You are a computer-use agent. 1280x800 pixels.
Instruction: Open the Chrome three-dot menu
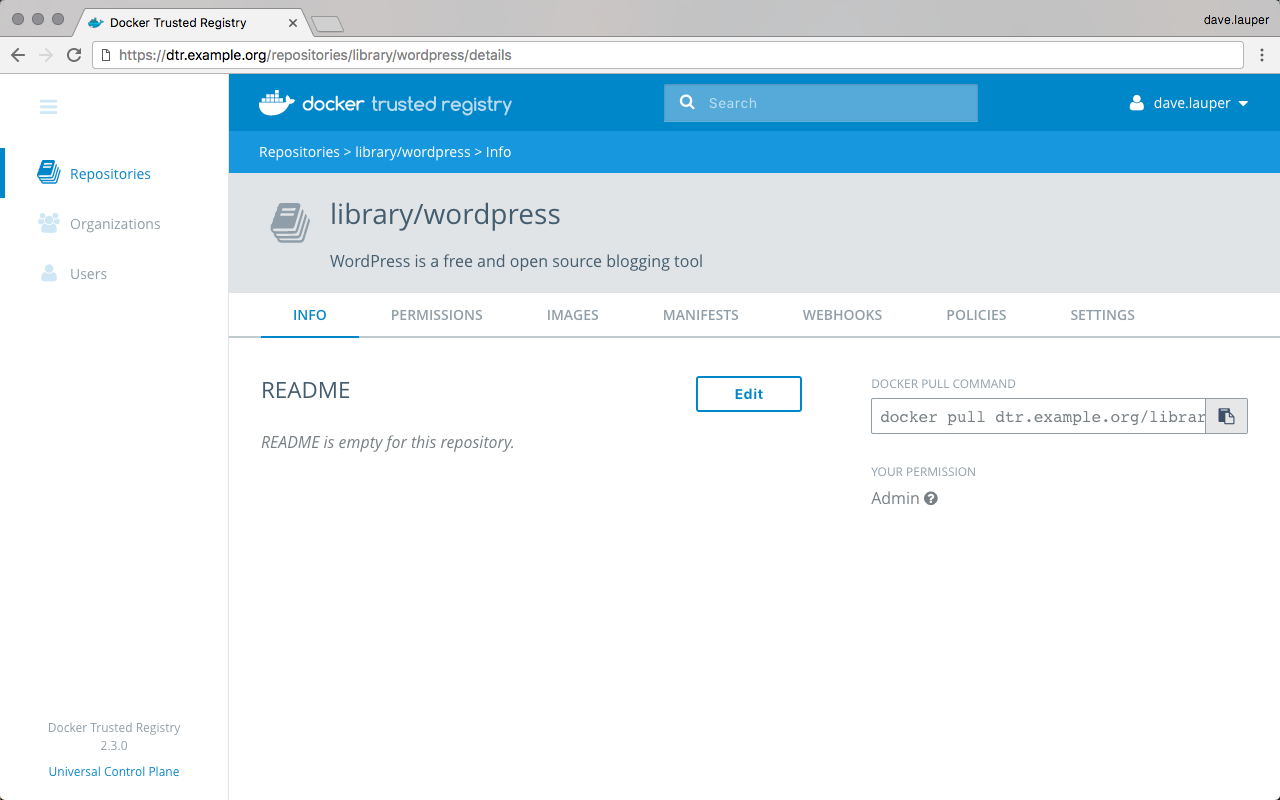(x=1262, y=55)
